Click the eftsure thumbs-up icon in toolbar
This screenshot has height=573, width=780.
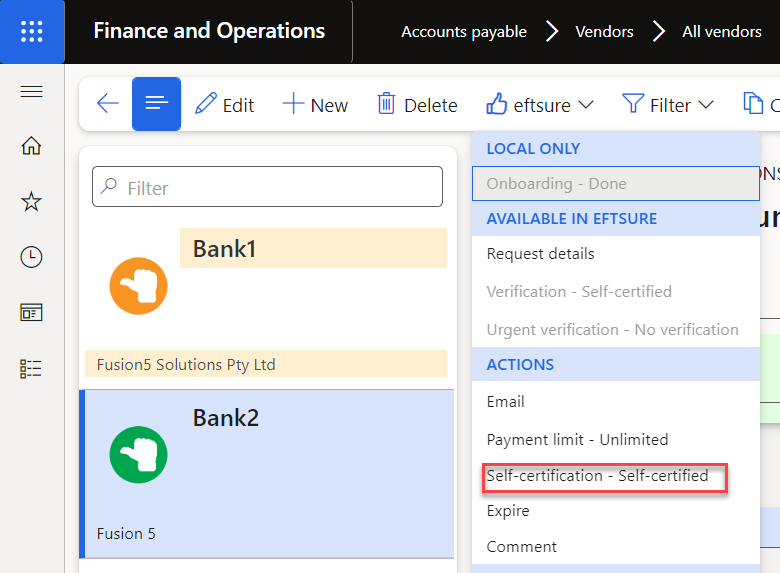coord(496,104)
